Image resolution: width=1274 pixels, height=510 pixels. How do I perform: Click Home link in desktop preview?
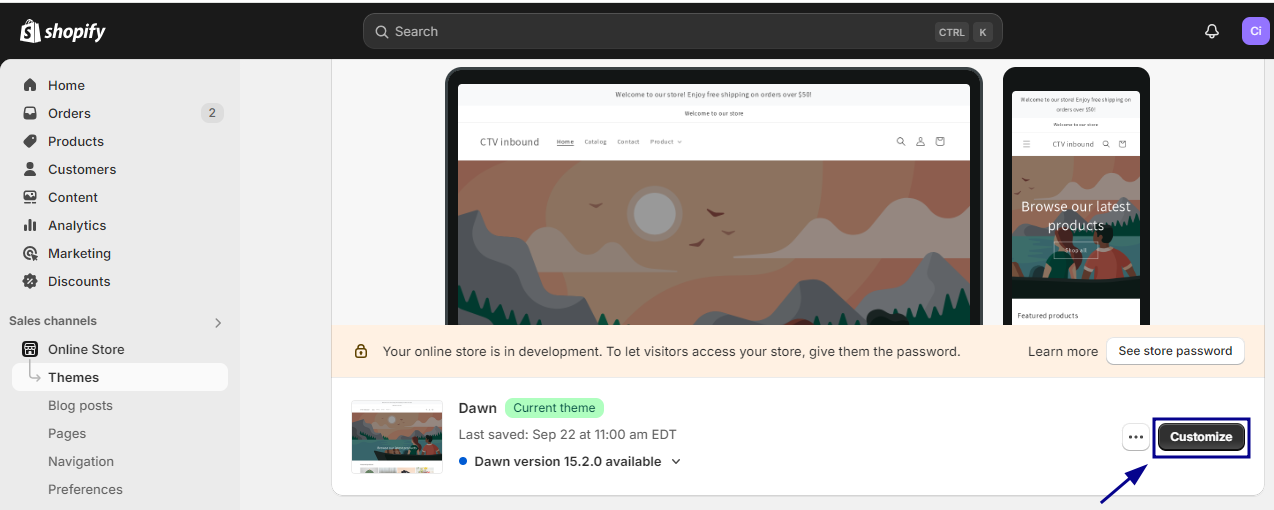pyautogui.click(x=565, y=142)
